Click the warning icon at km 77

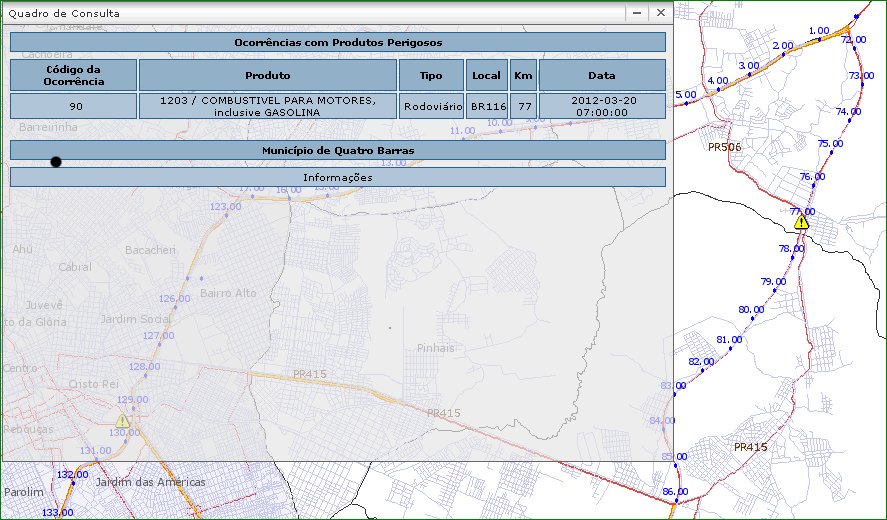pyautogui.click(x=801, y=221)
